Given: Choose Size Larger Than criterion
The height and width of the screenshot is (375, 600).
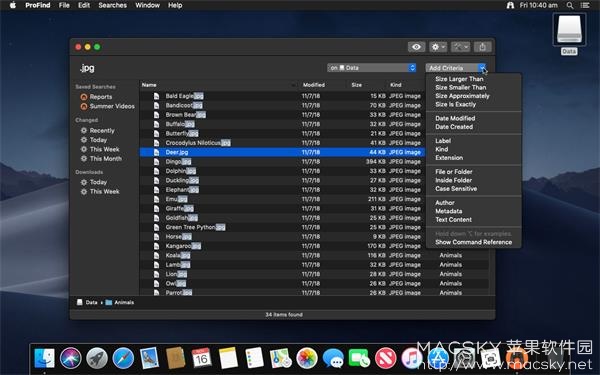Looking at the screenshot, I should [459, 79].
